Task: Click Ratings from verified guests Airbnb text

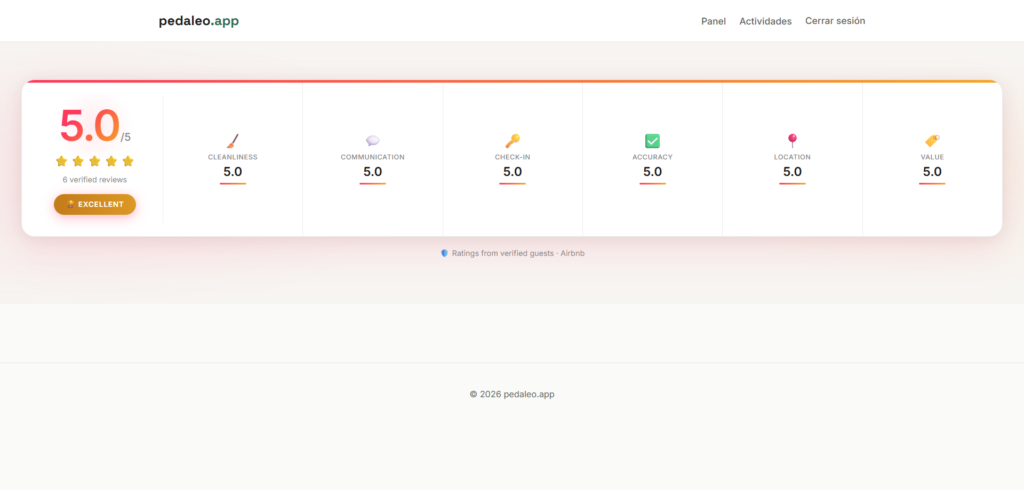Action: pos(518,253)
